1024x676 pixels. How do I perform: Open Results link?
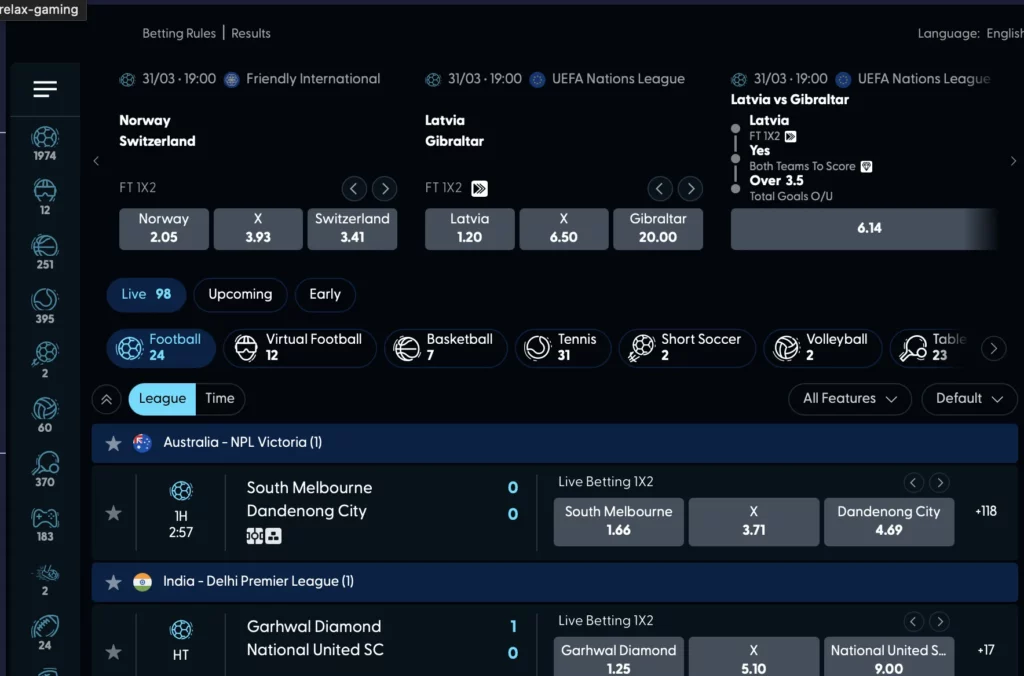[x=251, y=33]
